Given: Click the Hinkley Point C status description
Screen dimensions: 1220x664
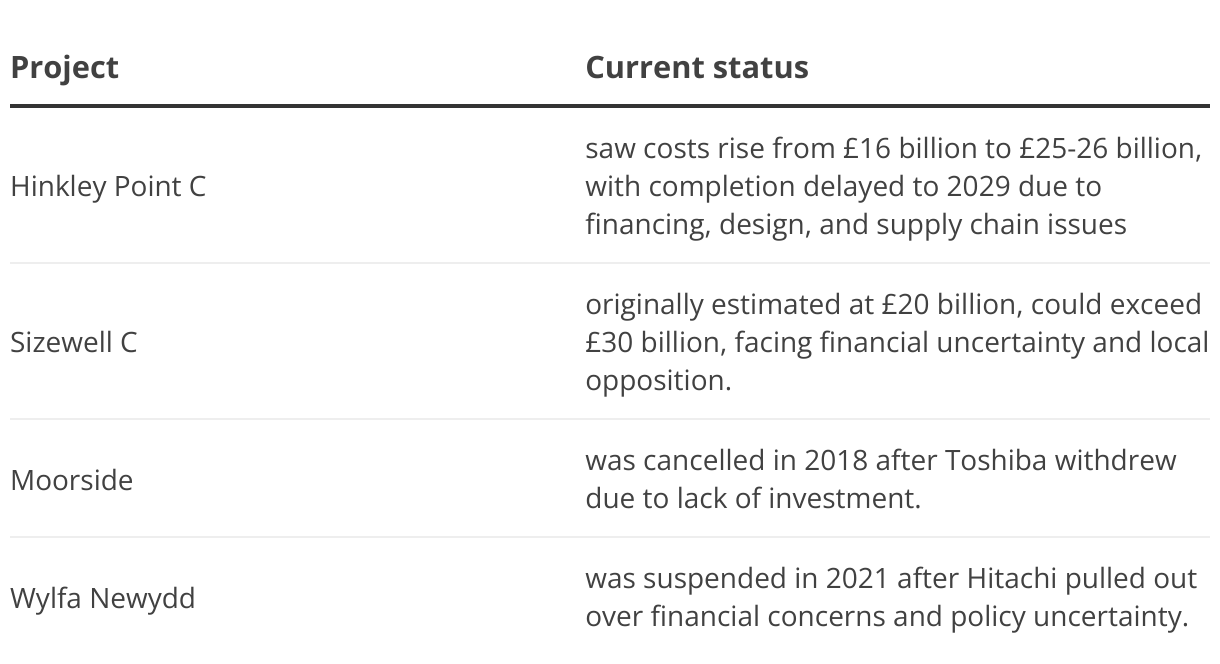Looking at the screenshot, I should [892, 186].
